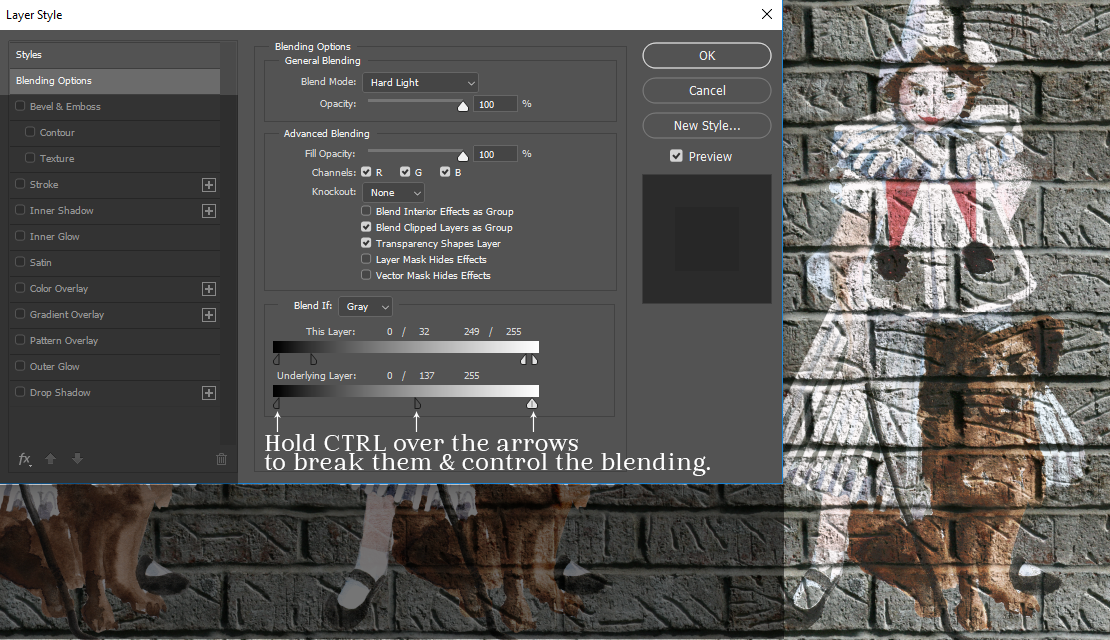Enable the Color Overlay checkbox
Screen dimensions: 1110x640
tap(20, 288)
